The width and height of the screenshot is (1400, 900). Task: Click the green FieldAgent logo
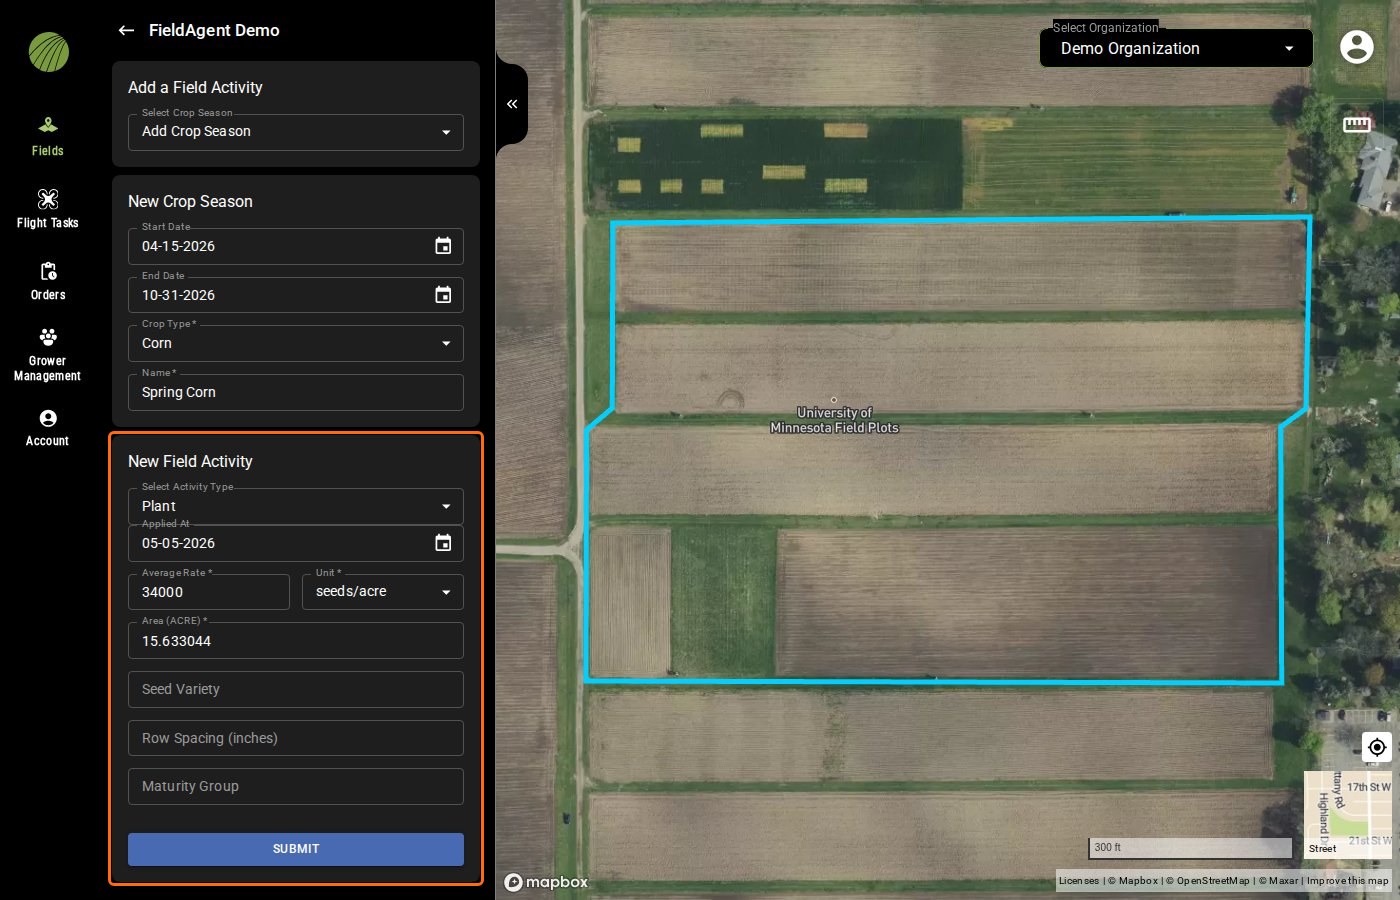click(49, 52)
